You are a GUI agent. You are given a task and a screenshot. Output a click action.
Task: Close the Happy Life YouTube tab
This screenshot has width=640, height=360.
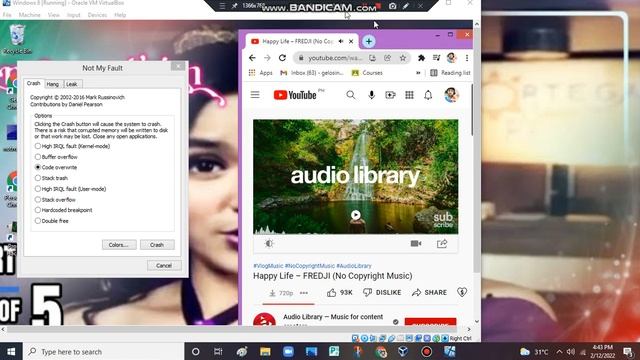[351, 41]
